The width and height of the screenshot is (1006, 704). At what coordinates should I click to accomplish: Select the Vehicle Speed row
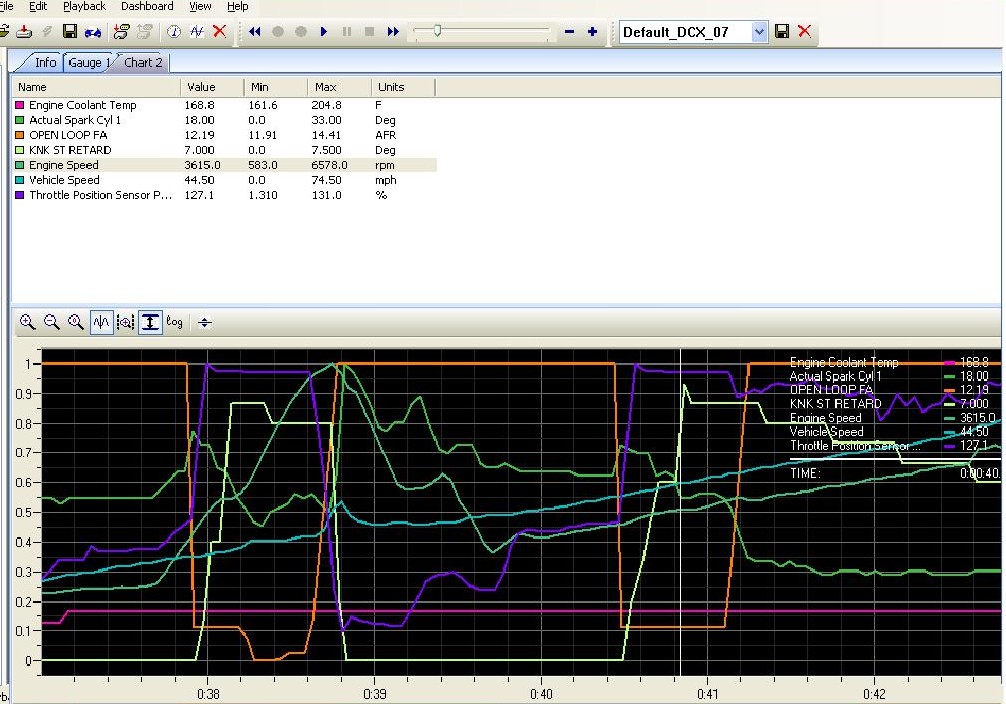pos(225,180)
